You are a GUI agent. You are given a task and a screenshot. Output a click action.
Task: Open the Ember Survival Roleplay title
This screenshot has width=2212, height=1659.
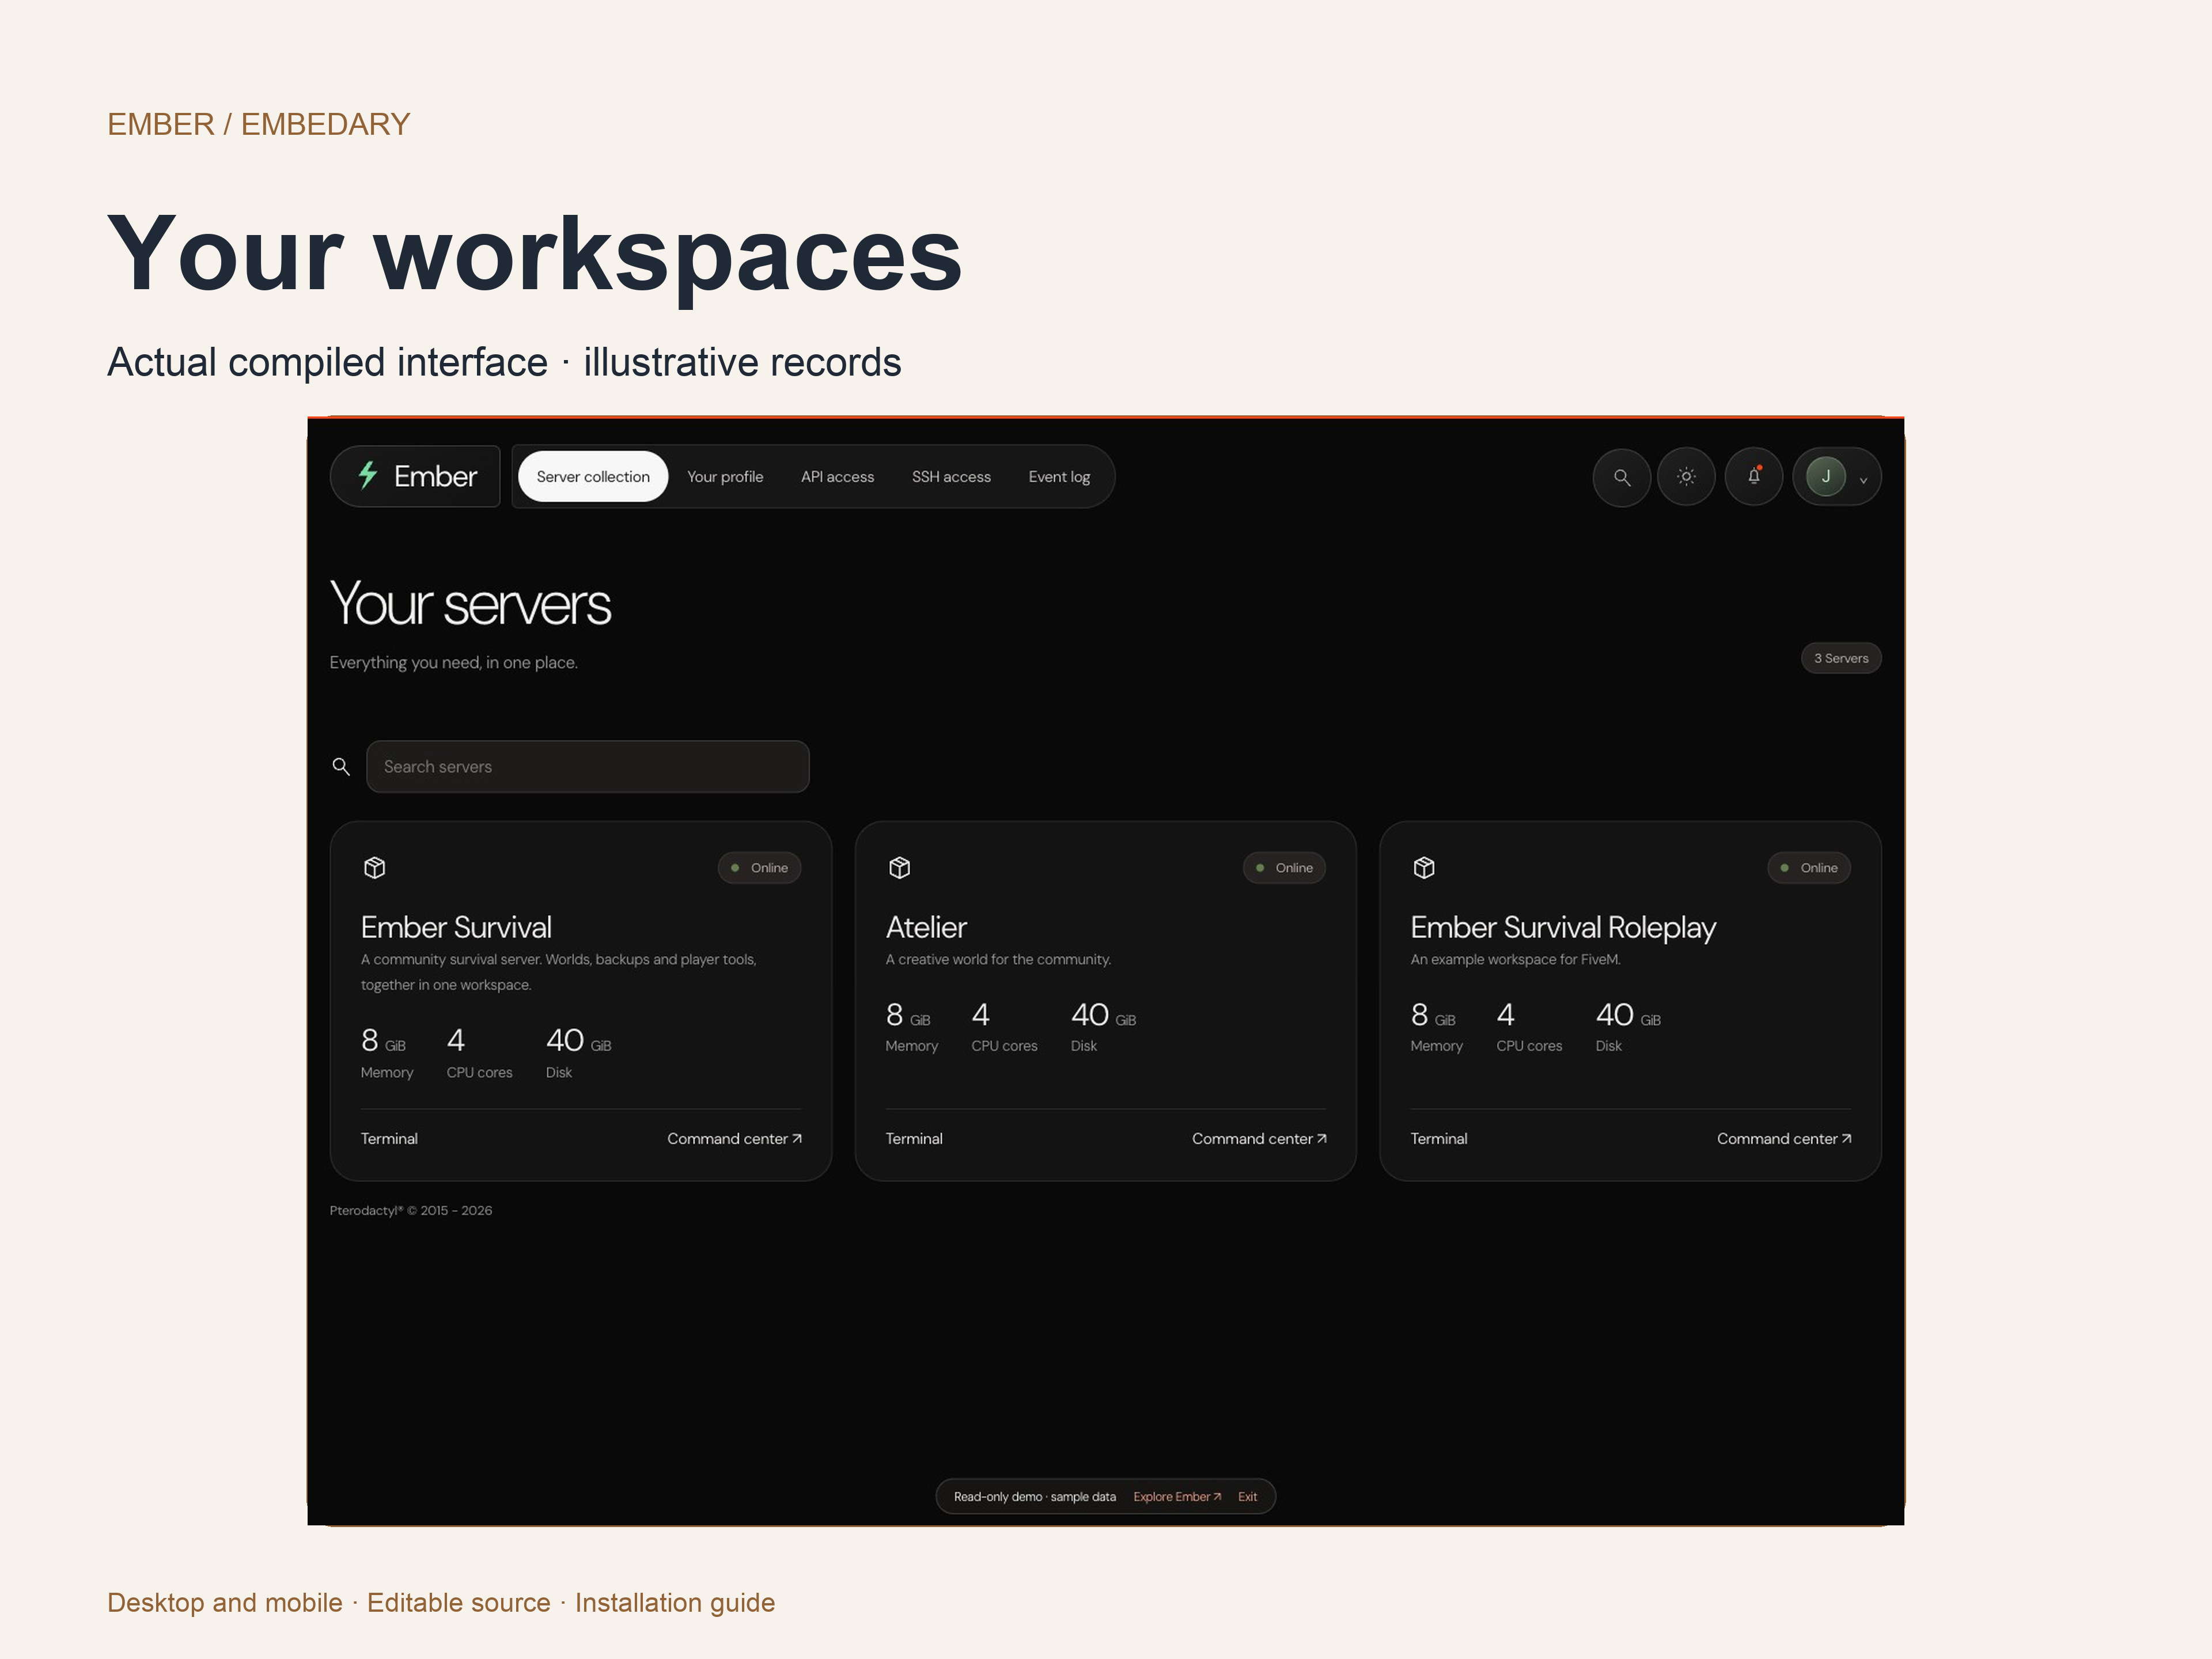pos(1563,928)
